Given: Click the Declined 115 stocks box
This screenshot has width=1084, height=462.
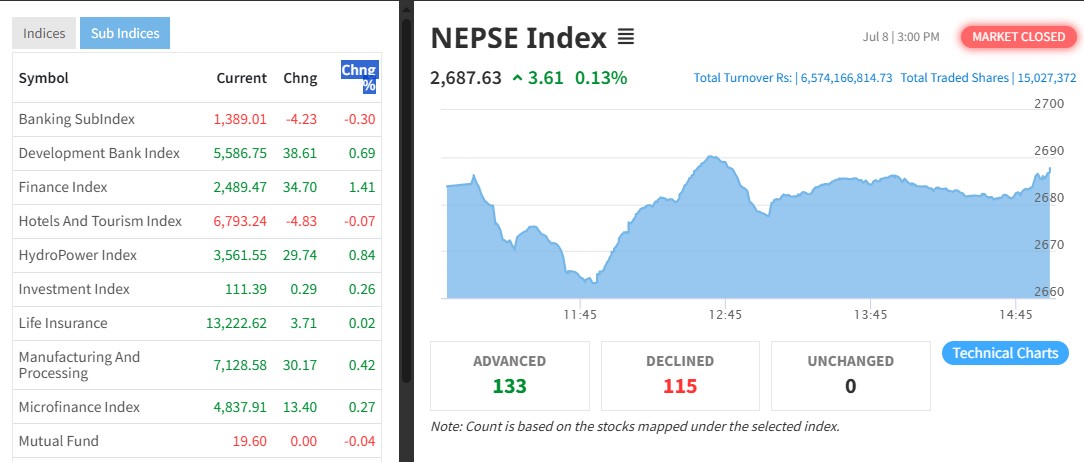Looking at the screenshot, I should click(x=680, y=375).
